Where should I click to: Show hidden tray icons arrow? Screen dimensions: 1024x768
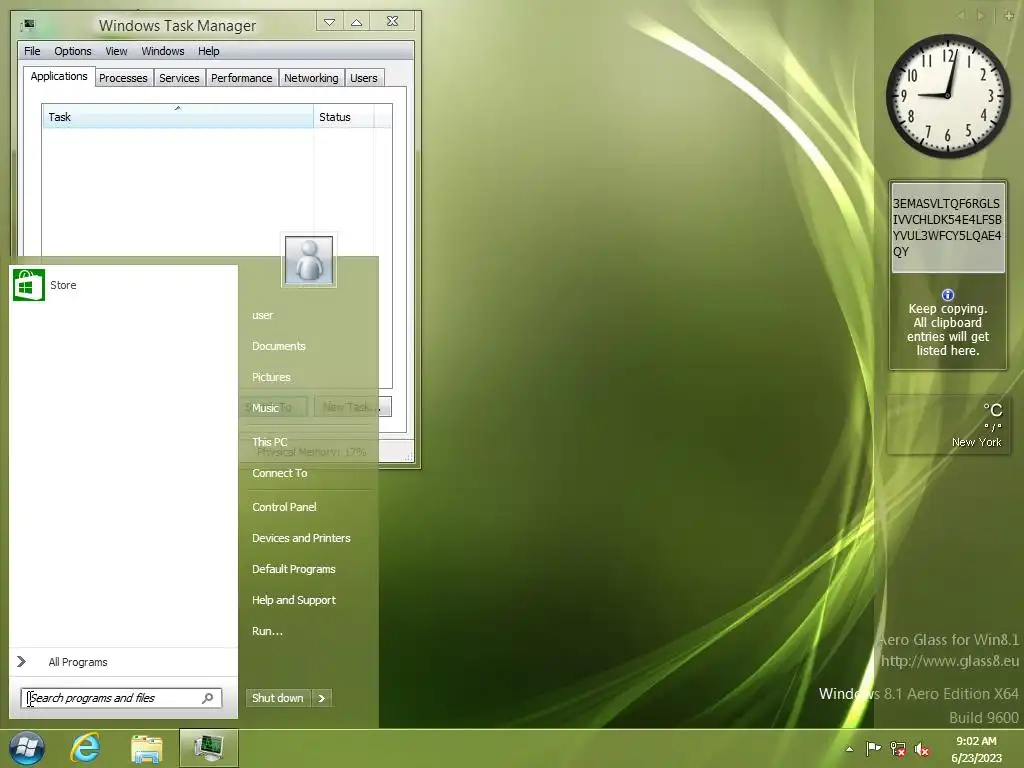[850, 749]
